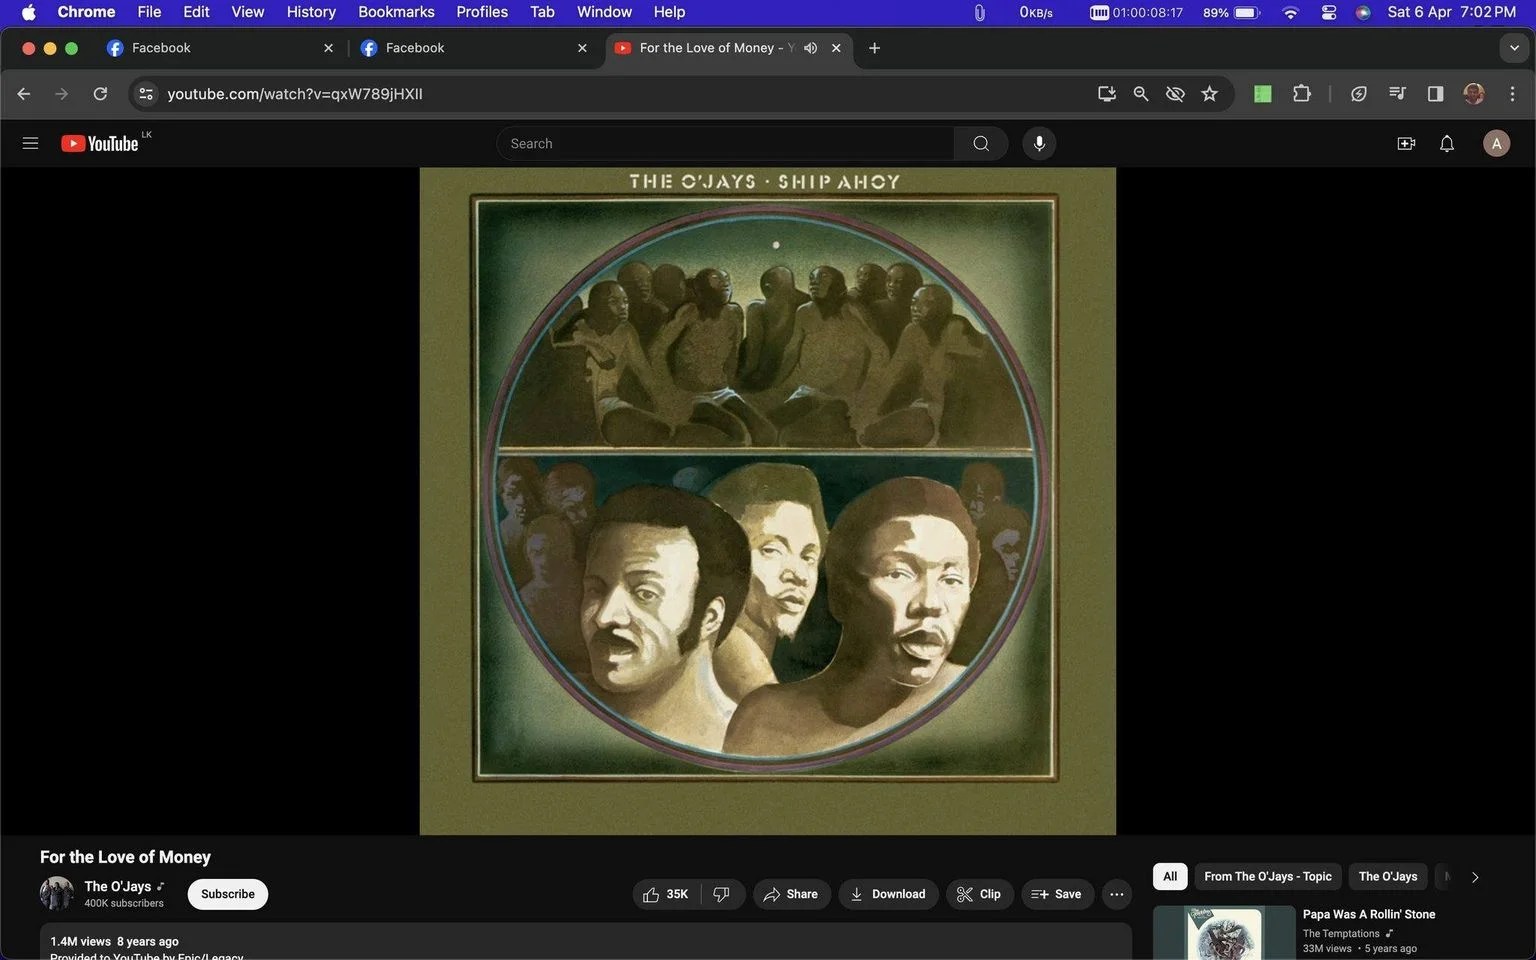Open the History menu
The width and height of the screenshot is (1536, 960).
coord(311,12)
